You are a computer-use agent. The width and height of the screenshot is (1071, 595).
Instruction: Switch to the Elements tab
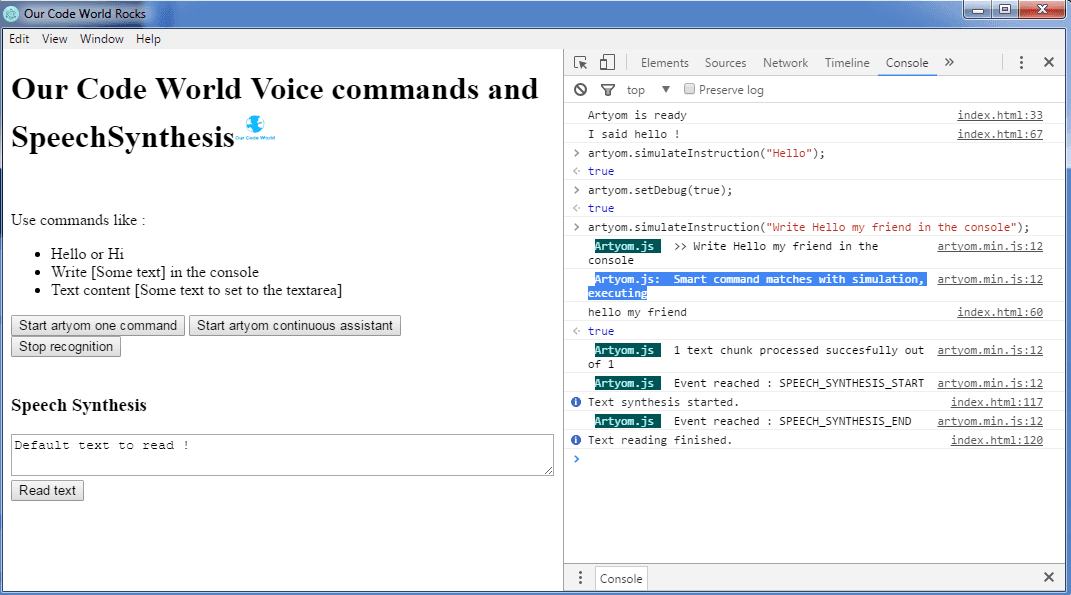pyautogui.click(x=665, y=63)
